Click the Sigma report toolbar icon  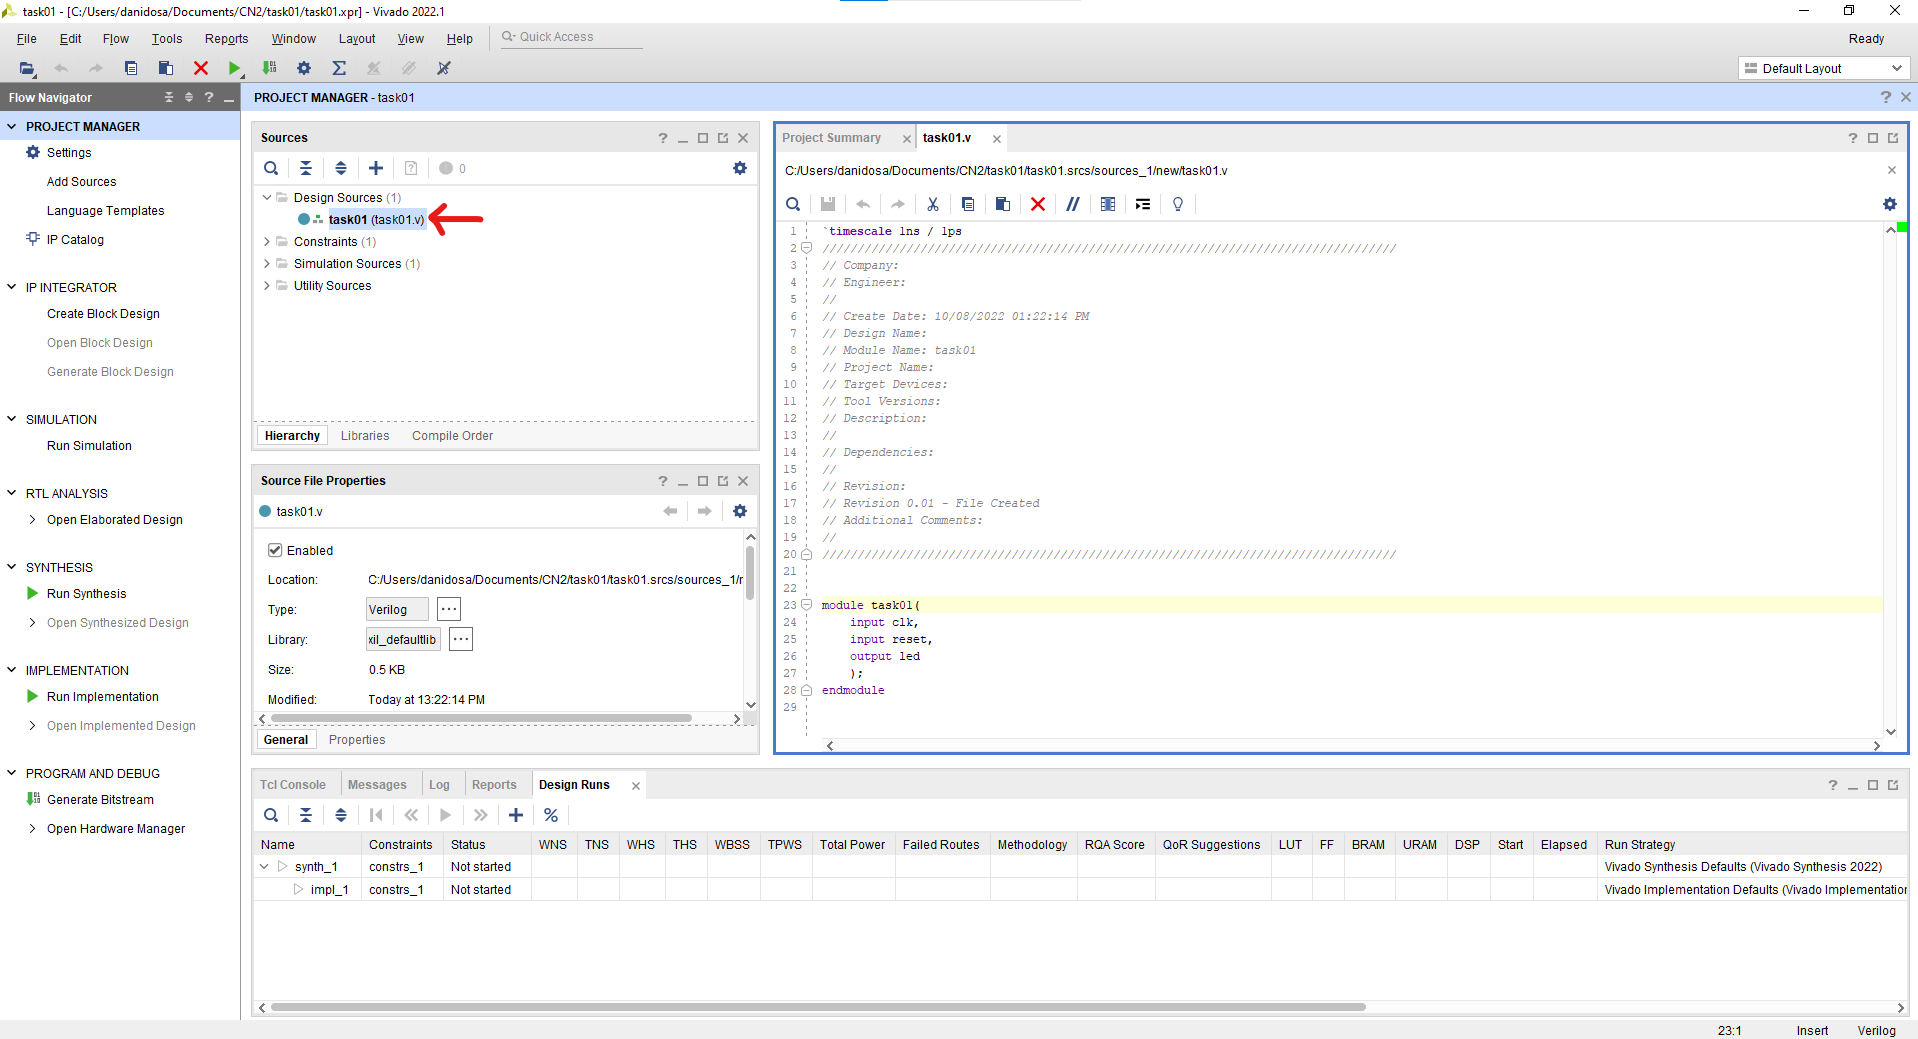[339, 68]
